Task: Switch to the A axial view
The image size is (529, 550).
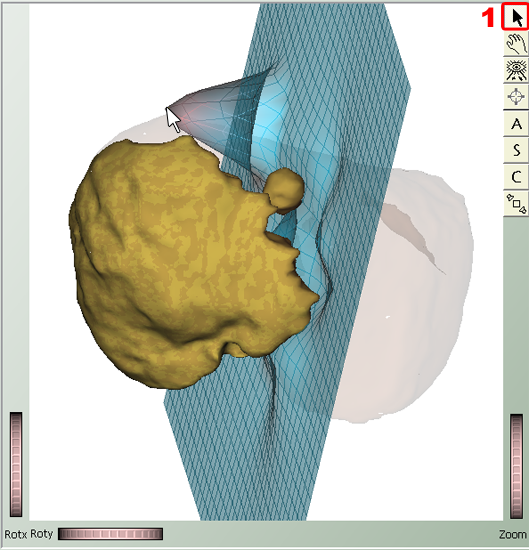Action: pos(516,123)
